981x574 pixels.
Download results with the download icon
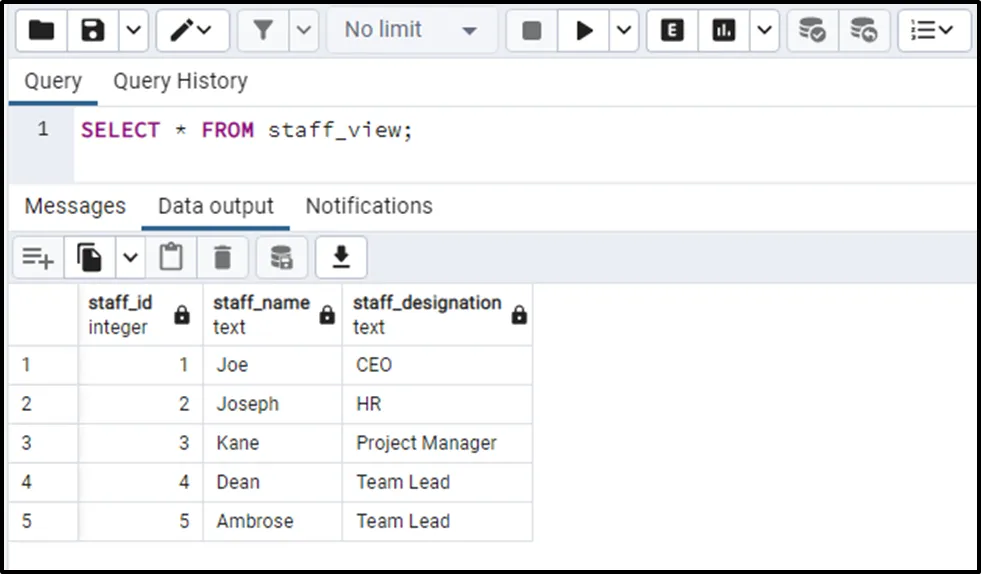pos(341,258)
